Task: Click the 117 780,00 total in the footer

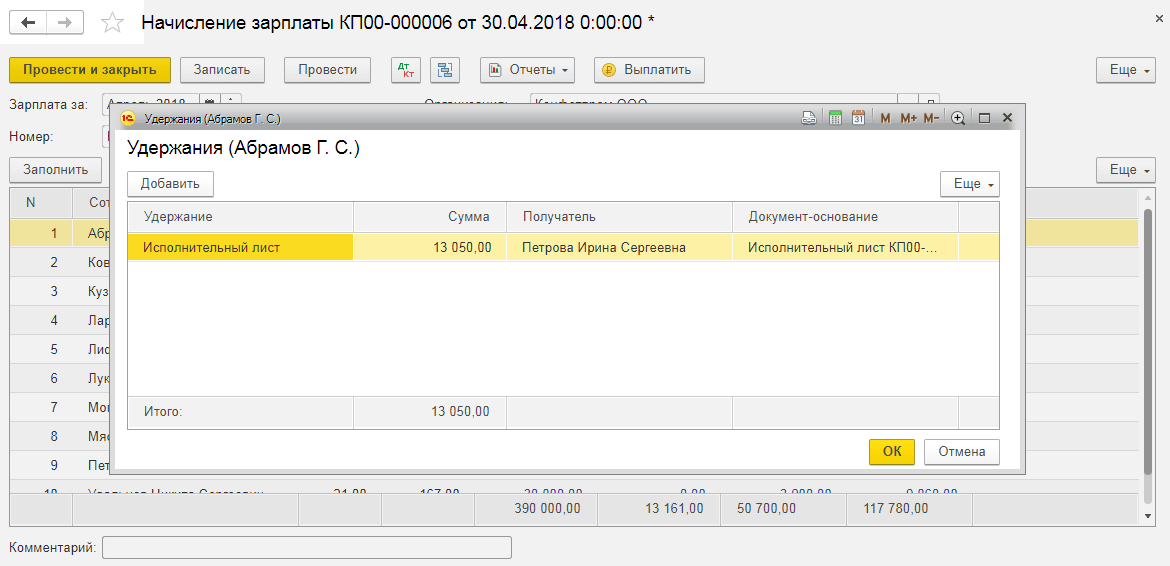Action: pos(894,509)
